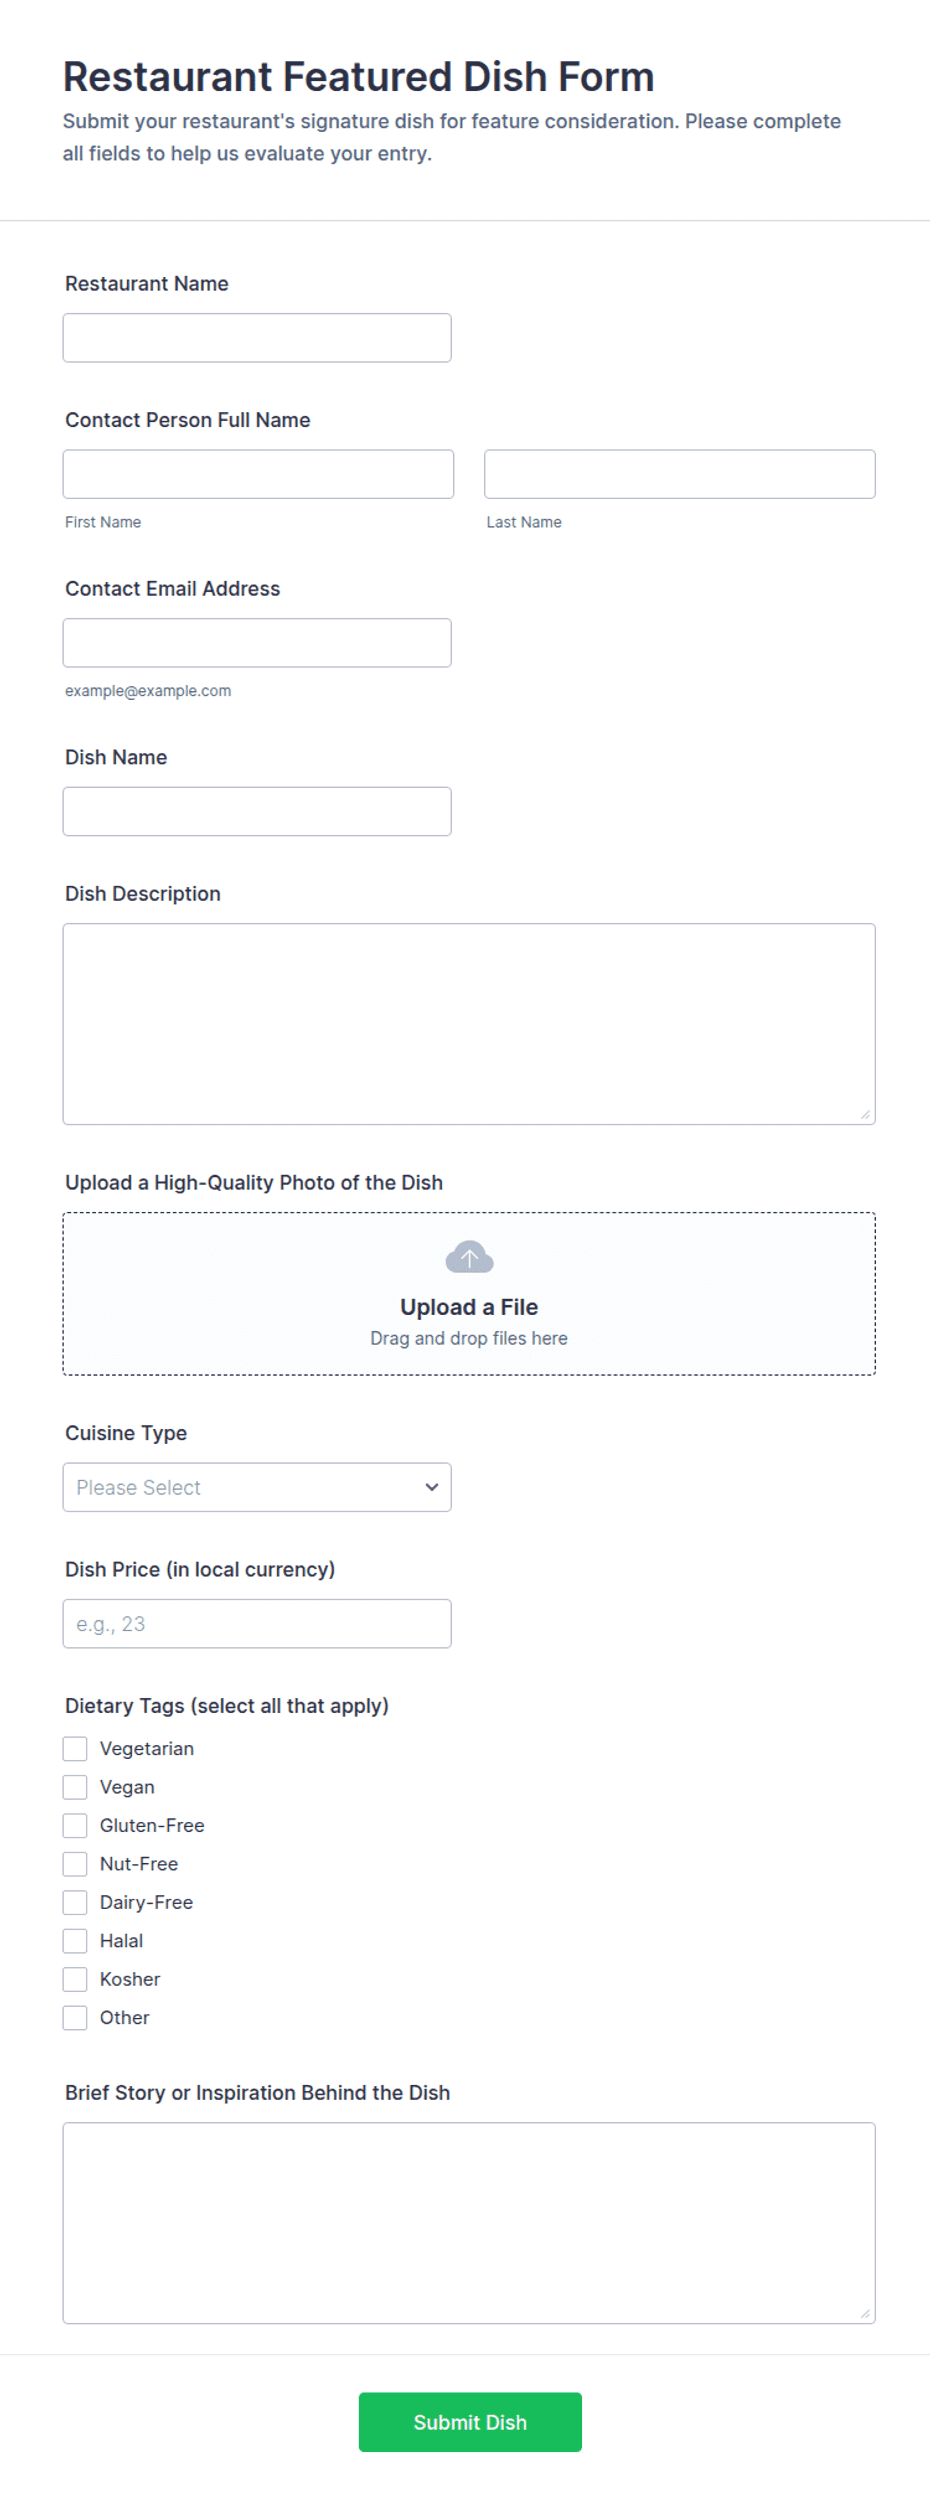The width and height of the screenshot is (930, 2501).
Task: Check the Vegetarian checkbox
Action: coord(75,1748)
